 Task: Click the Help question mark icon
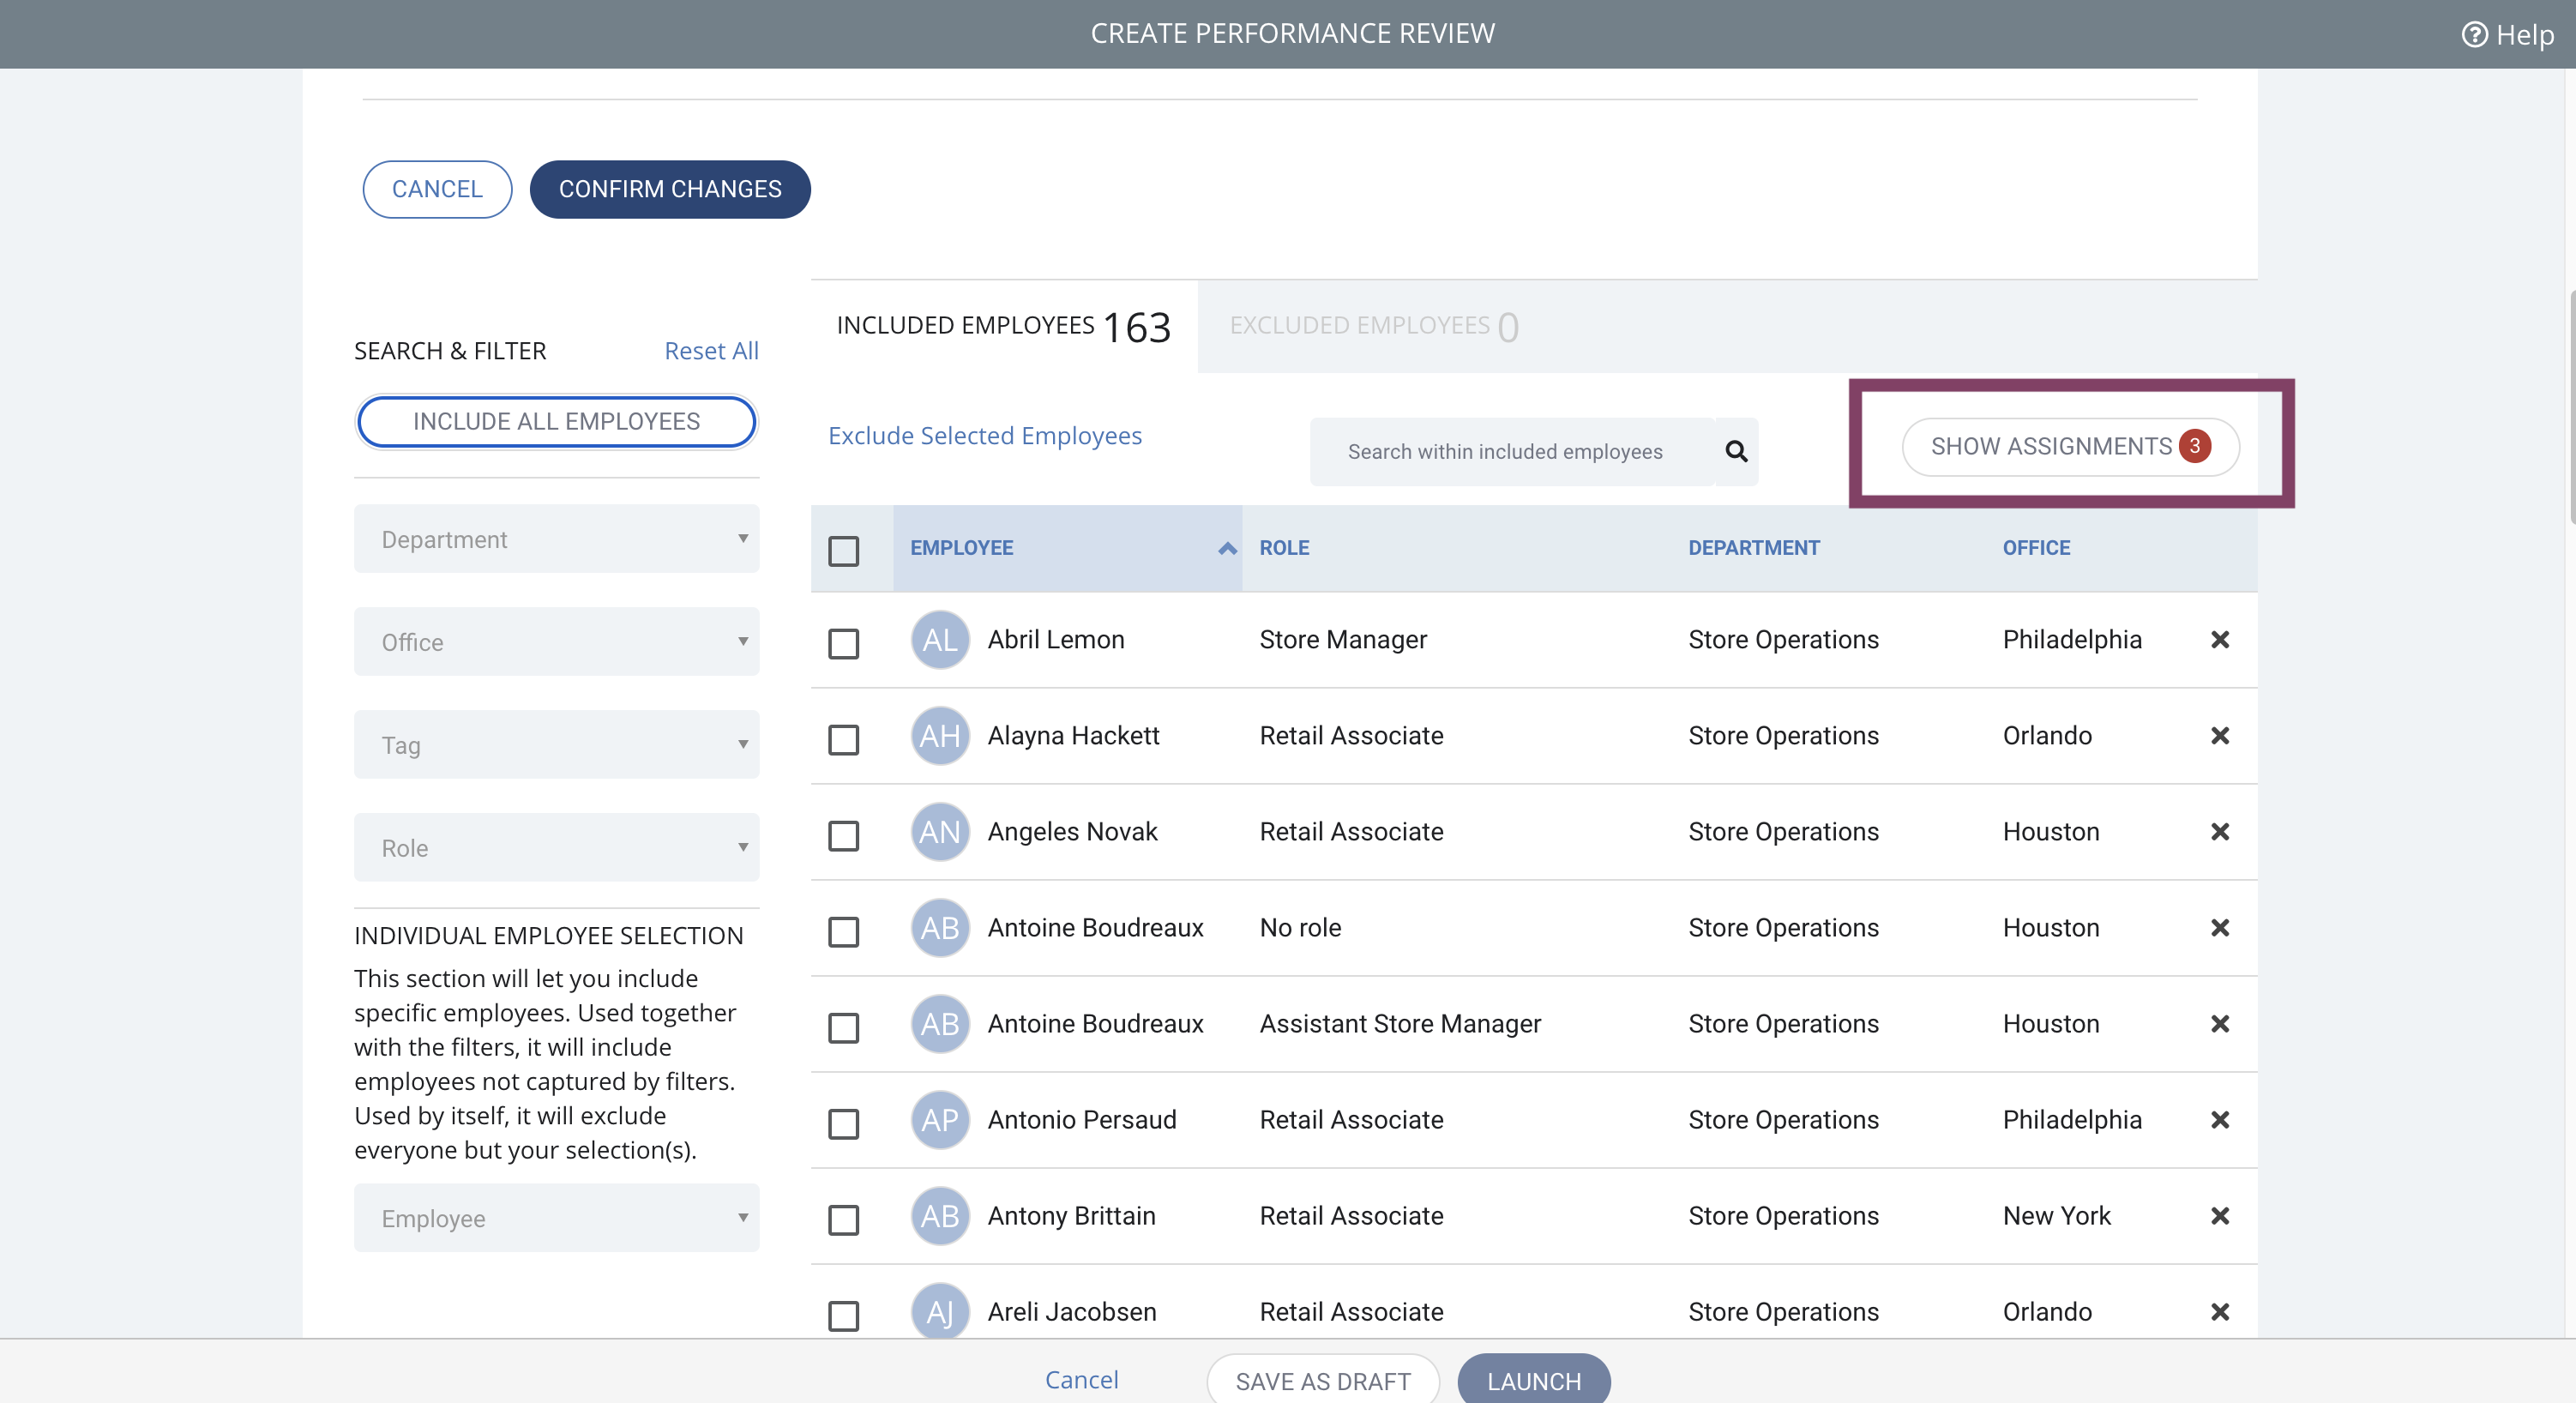(2474, 35)
